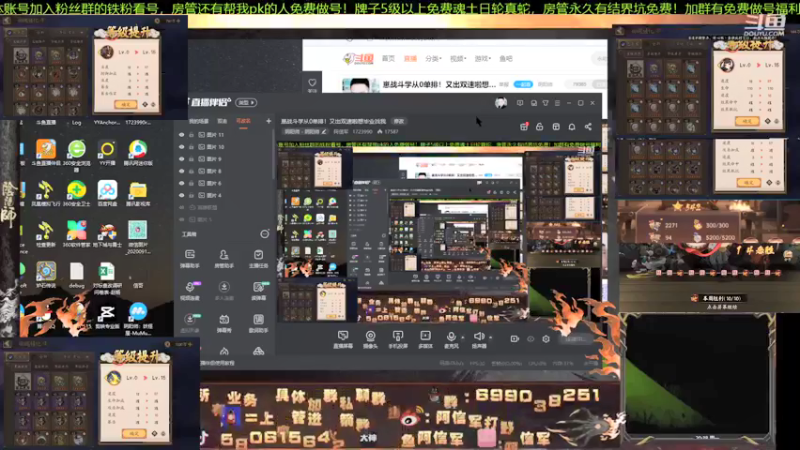Open the toolbox more options circle icon
This screenshot has width=800, height=450.
point(264,234)
